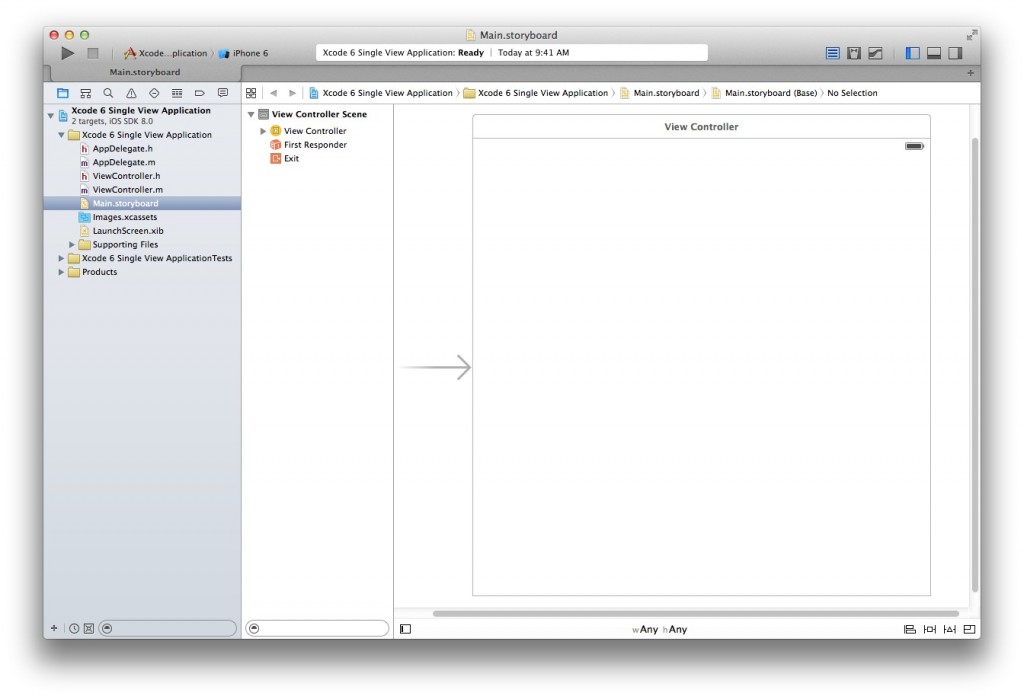Screen dimensions: 1024x699
Task: Toggle the document outline view
Action: coord(404,628)
